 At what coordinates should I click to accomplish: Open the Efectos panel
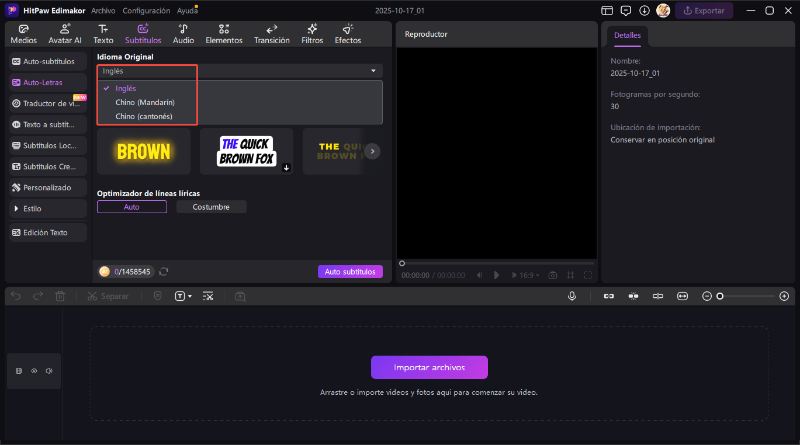pos(348,34)
